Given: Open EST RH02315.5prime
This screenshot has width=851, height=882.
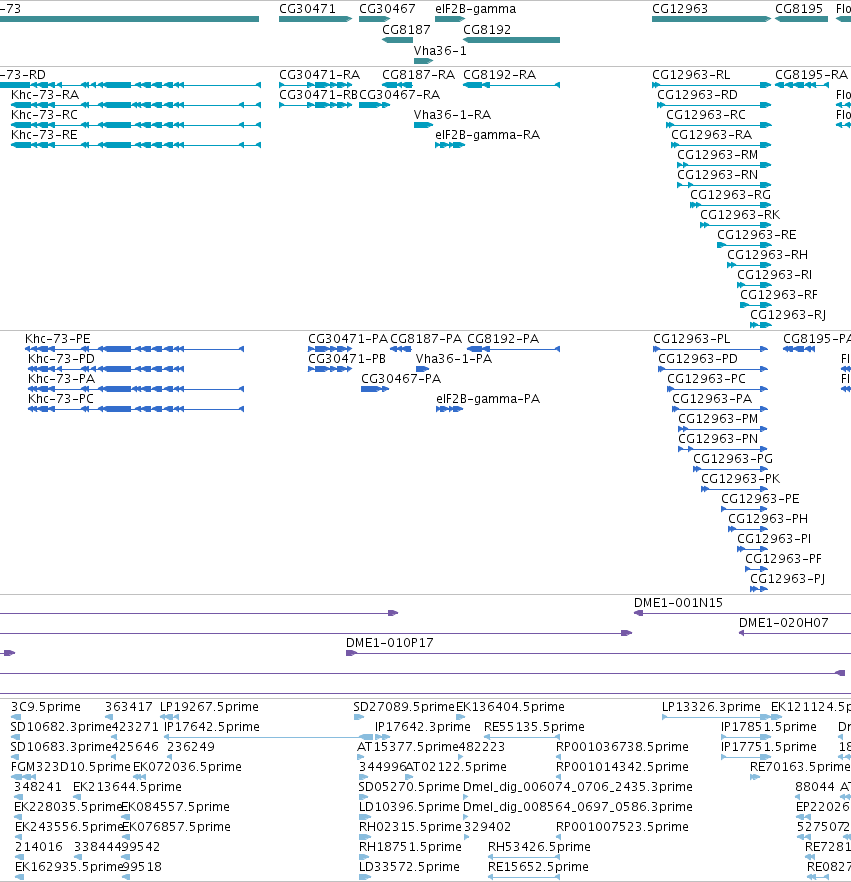Looking at the screenshot, I should pyautogui.click(x=410, y=827).
